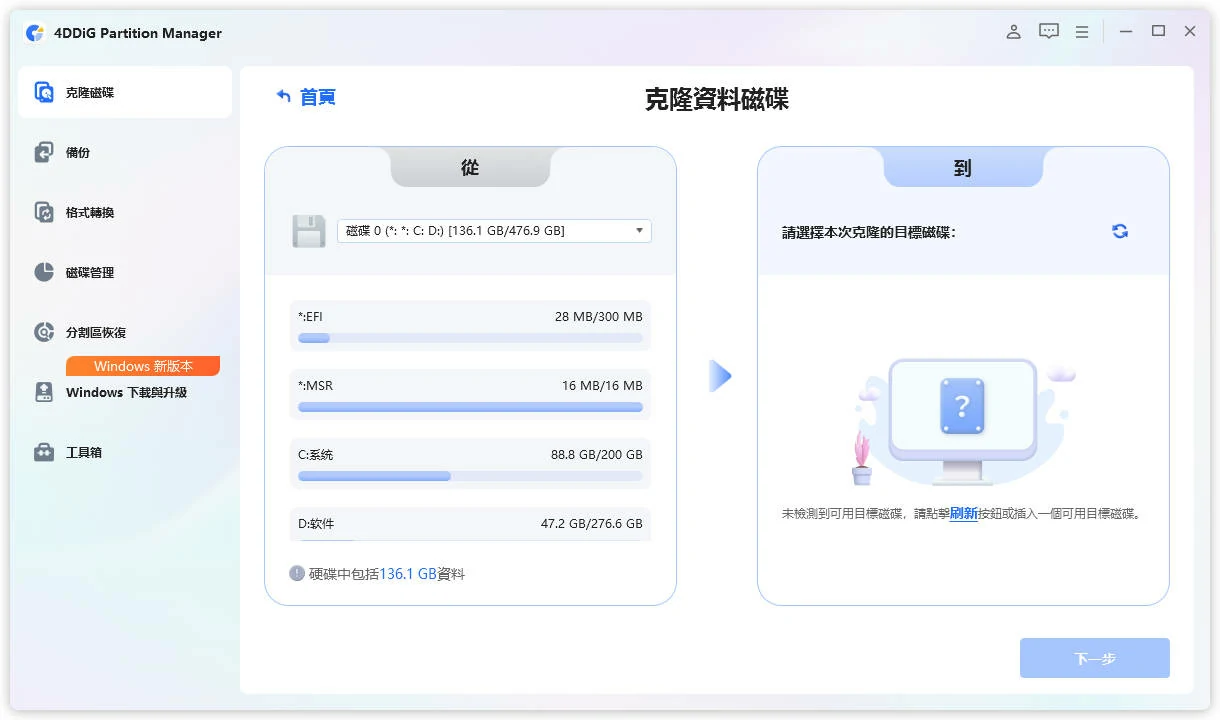Select the C:系统 partition label

click(x=316, y=454)
